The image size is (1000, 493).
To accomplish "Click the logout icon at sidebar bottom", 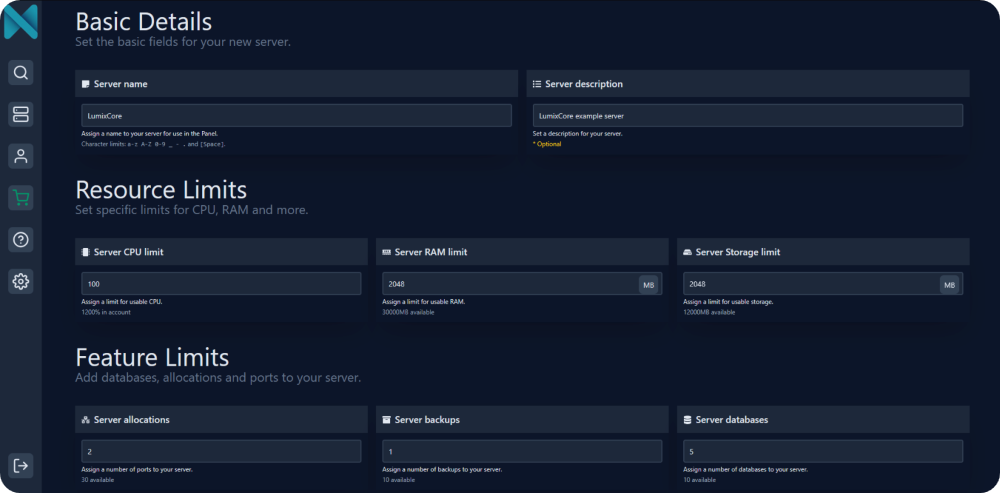I will [20, 465].
